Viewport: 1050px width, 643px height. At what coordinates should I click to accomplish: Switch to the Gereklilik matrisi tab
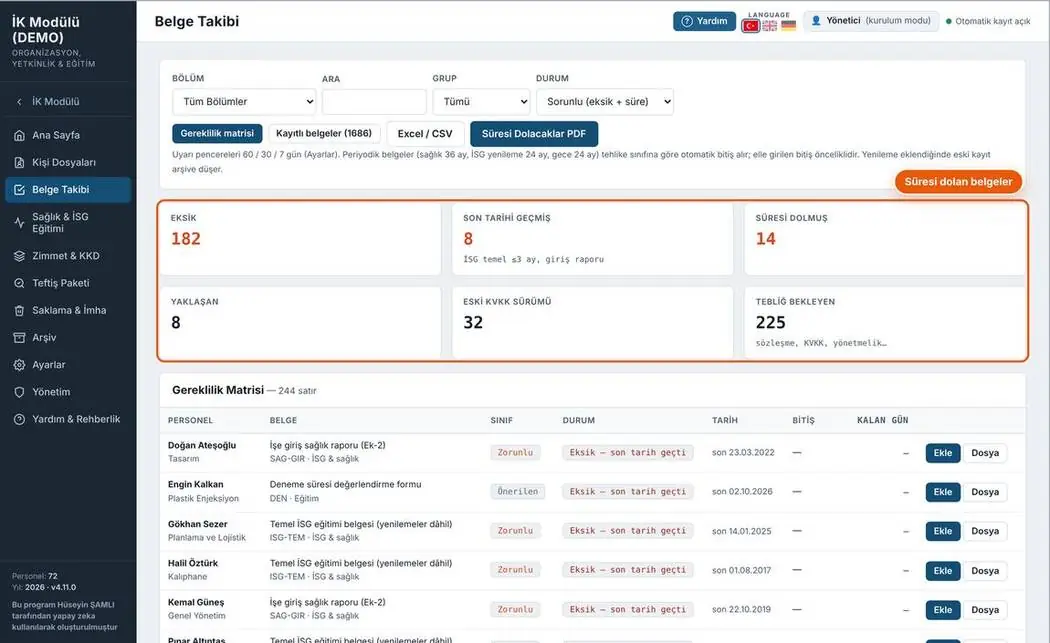coord(217,133)
